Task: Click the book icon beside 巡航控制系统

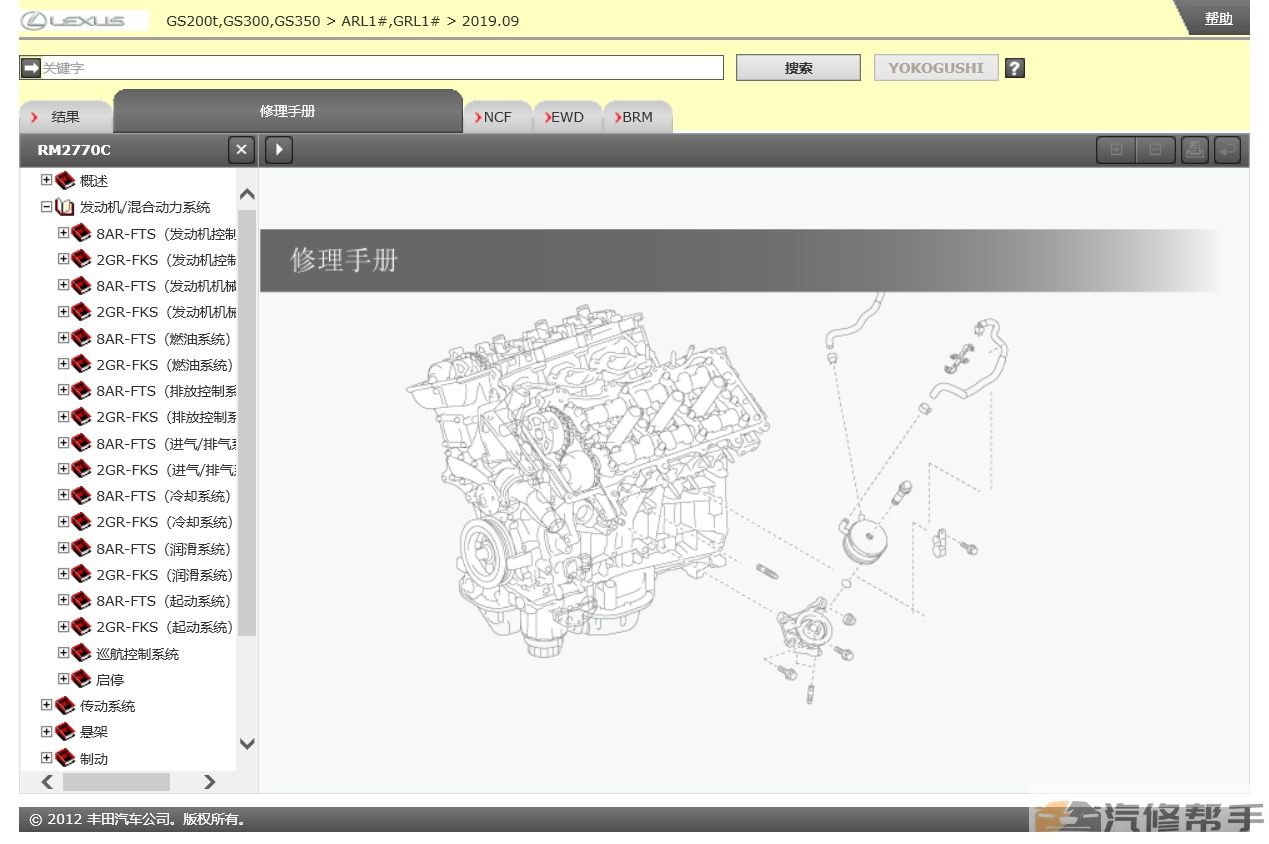Action: pos(81,653)
